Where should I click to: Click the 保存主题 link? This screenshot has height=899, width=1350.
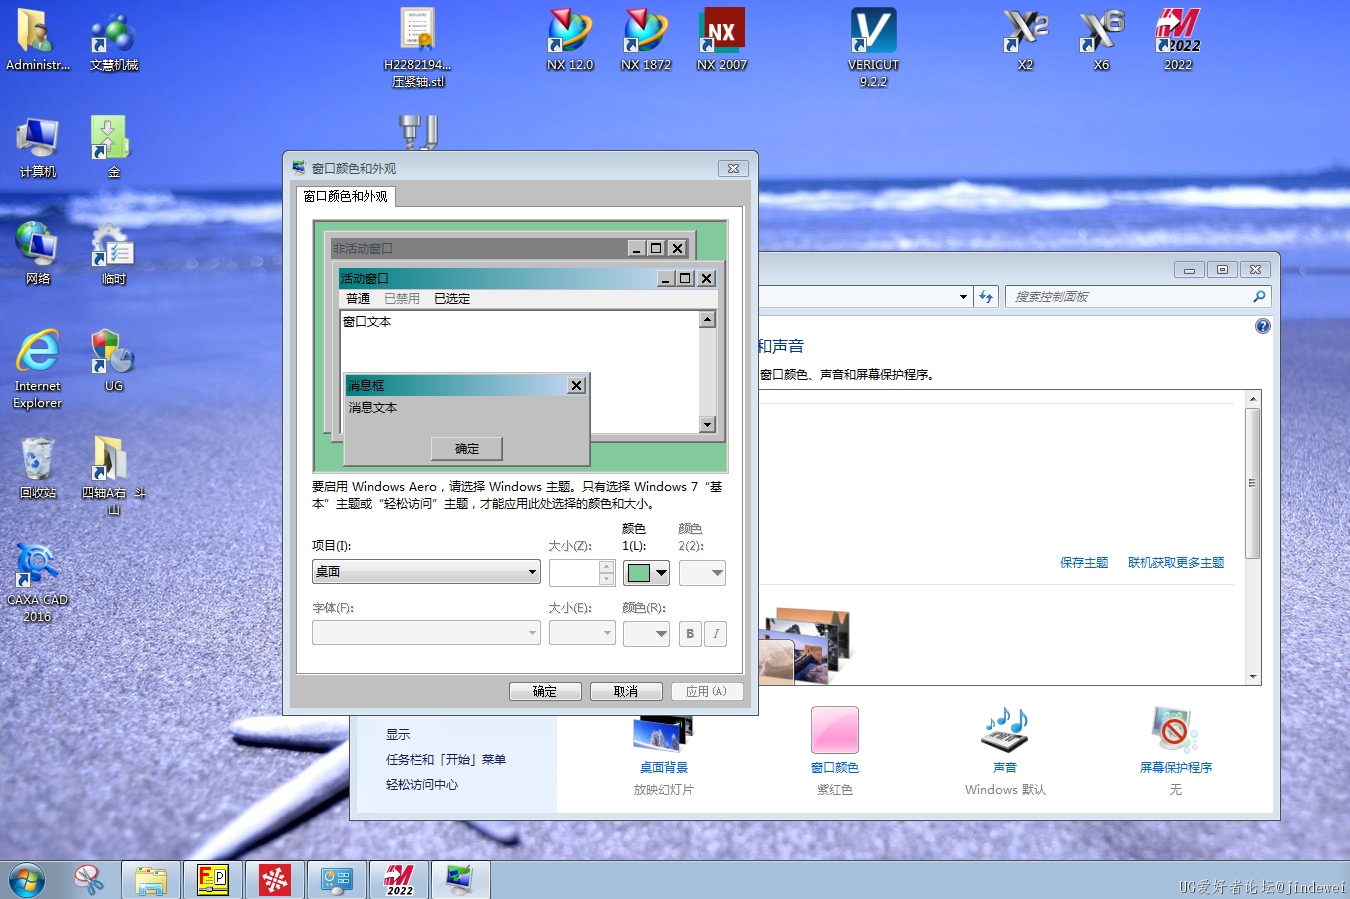(1084, 562)
